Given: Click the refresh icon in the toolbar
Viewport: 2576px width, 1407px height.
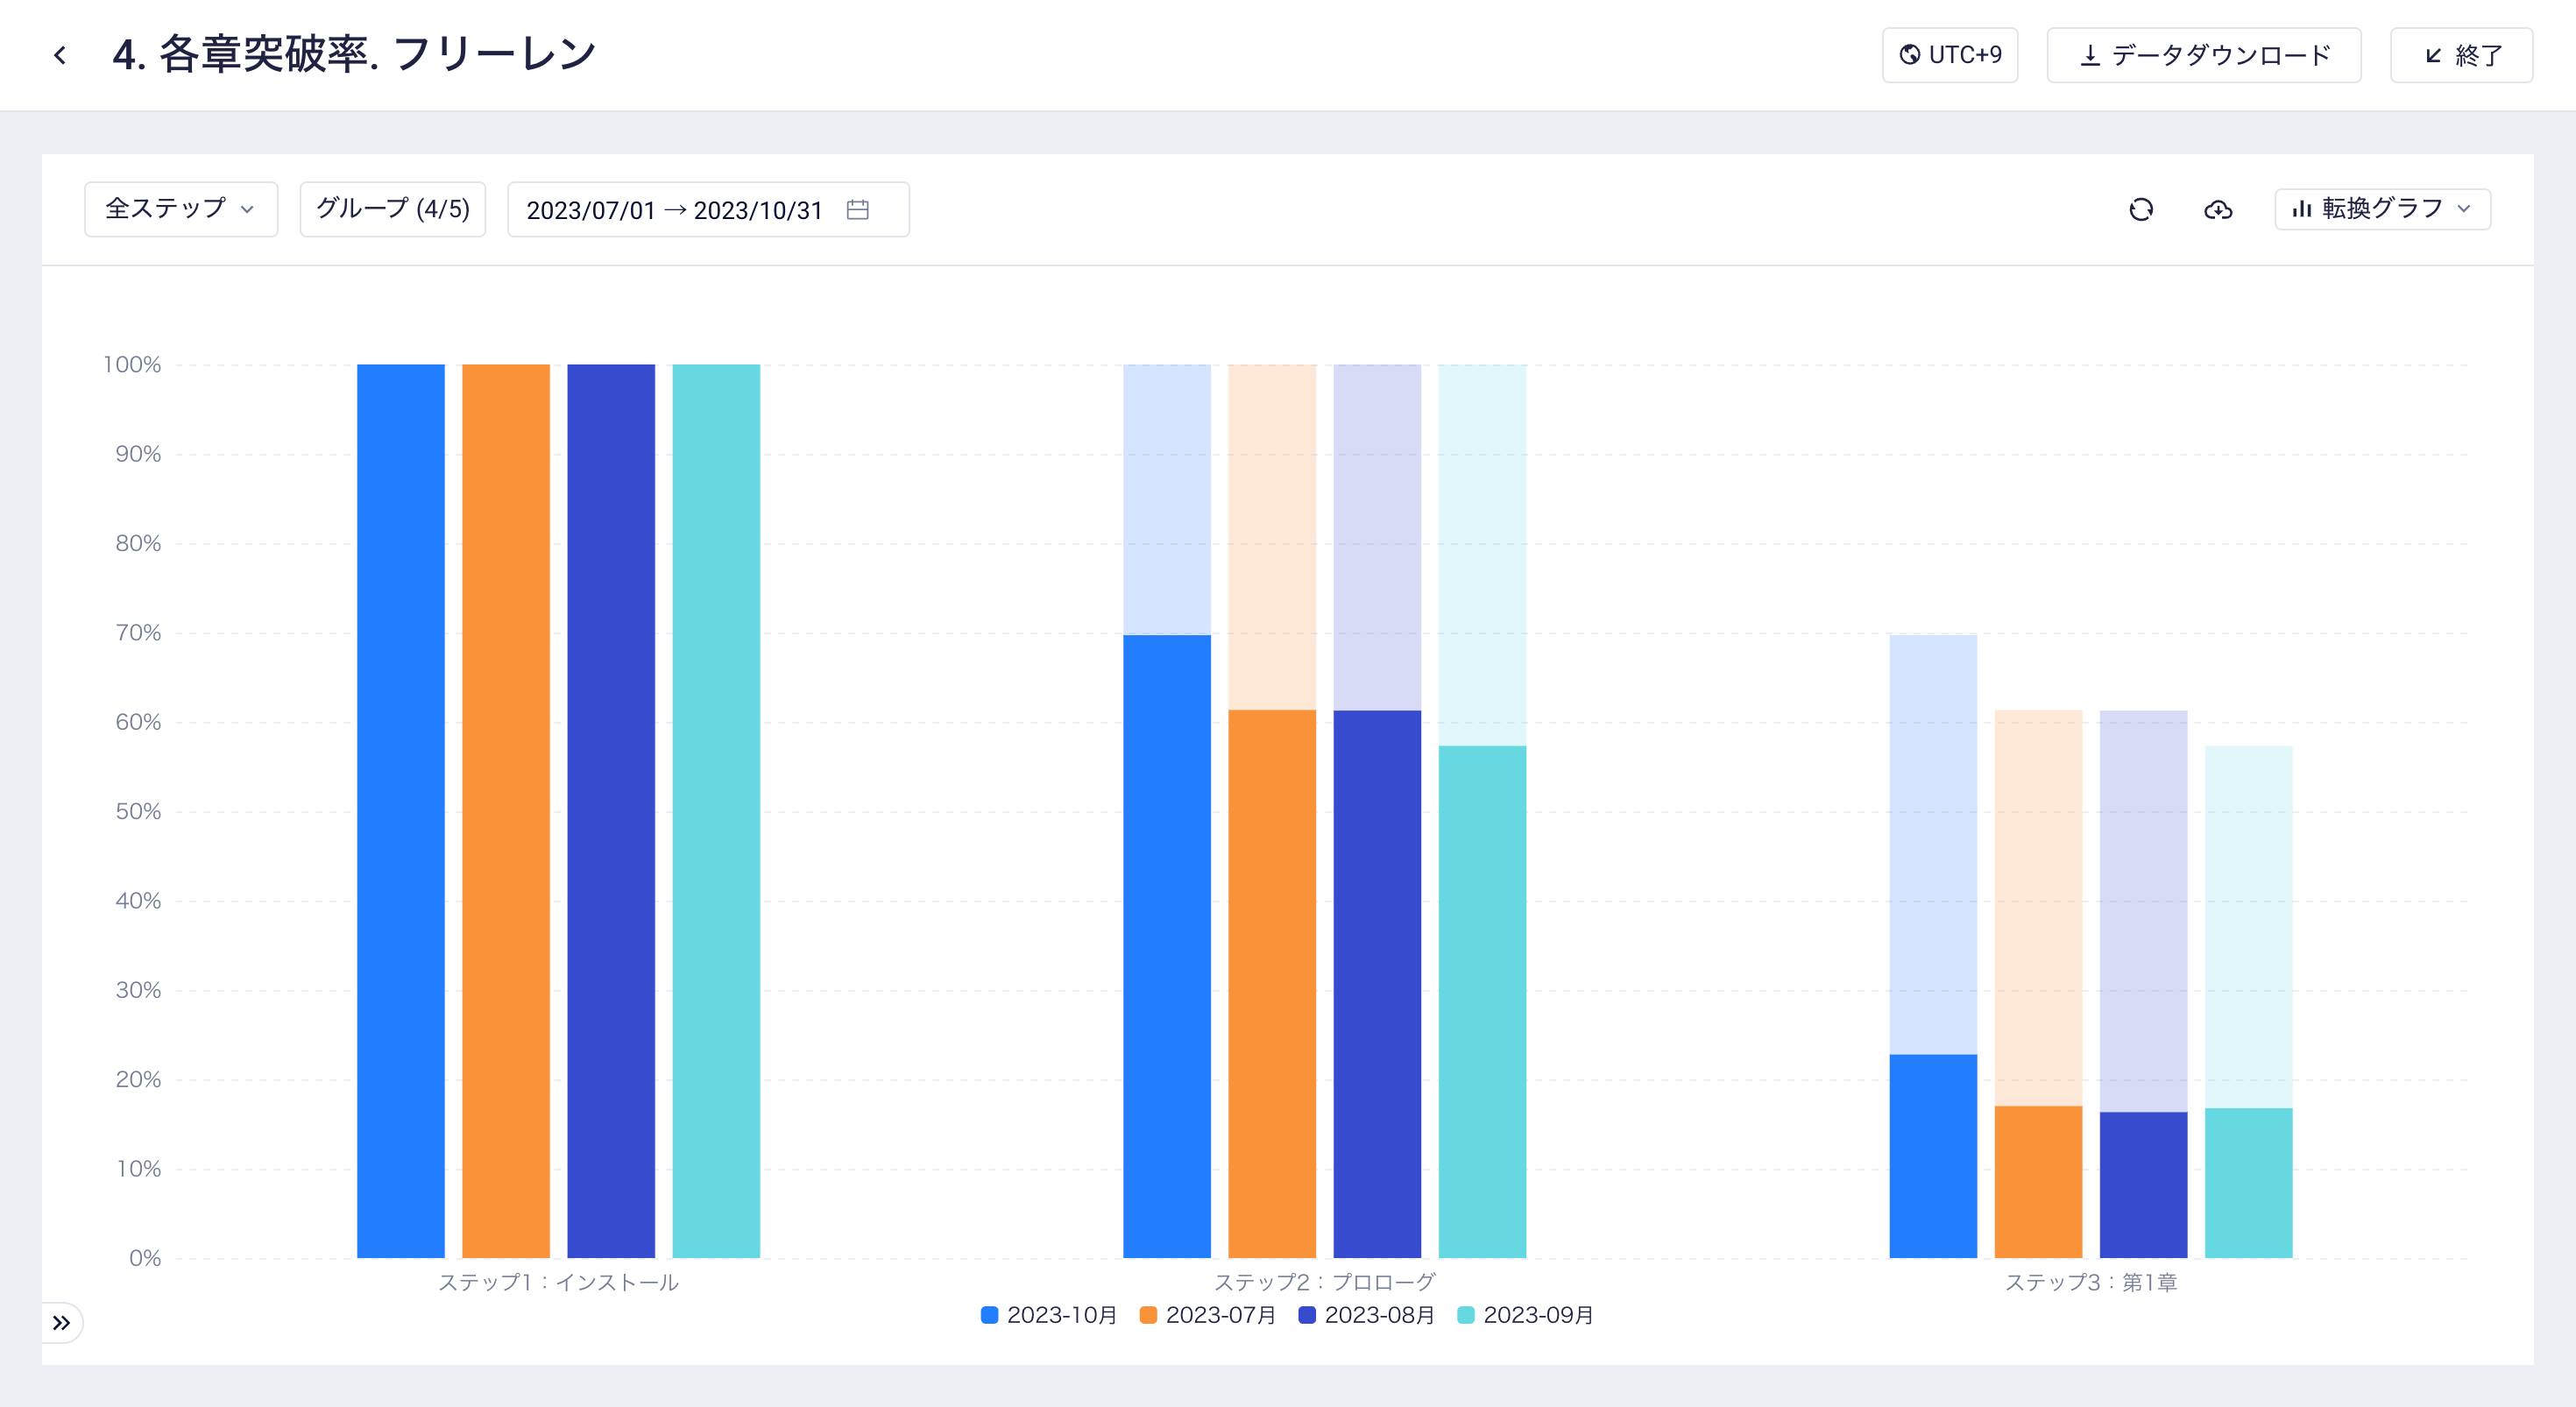Looking at the screenshot, I should [2141, 210].
